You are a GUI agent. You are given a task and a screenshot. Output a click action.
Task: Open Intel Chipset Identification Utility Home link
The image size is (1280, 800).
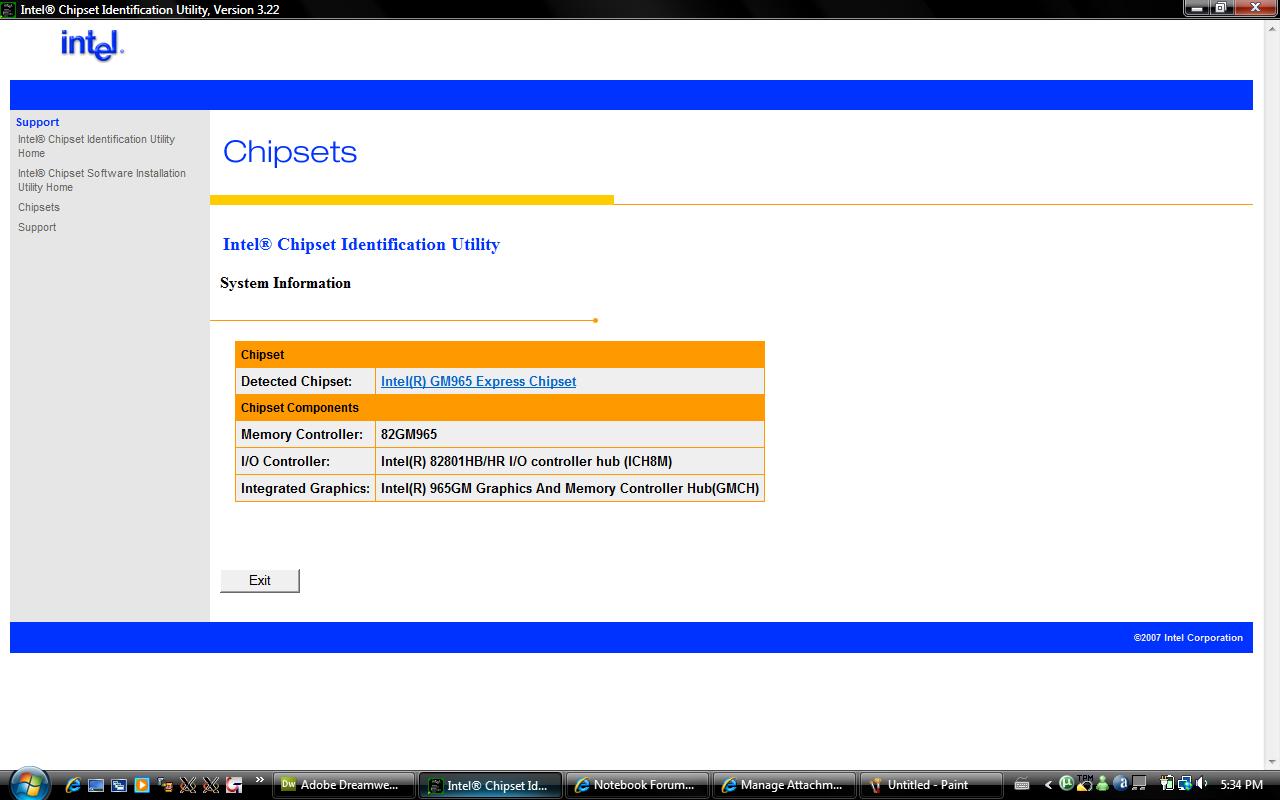click(x=96, y=146)
